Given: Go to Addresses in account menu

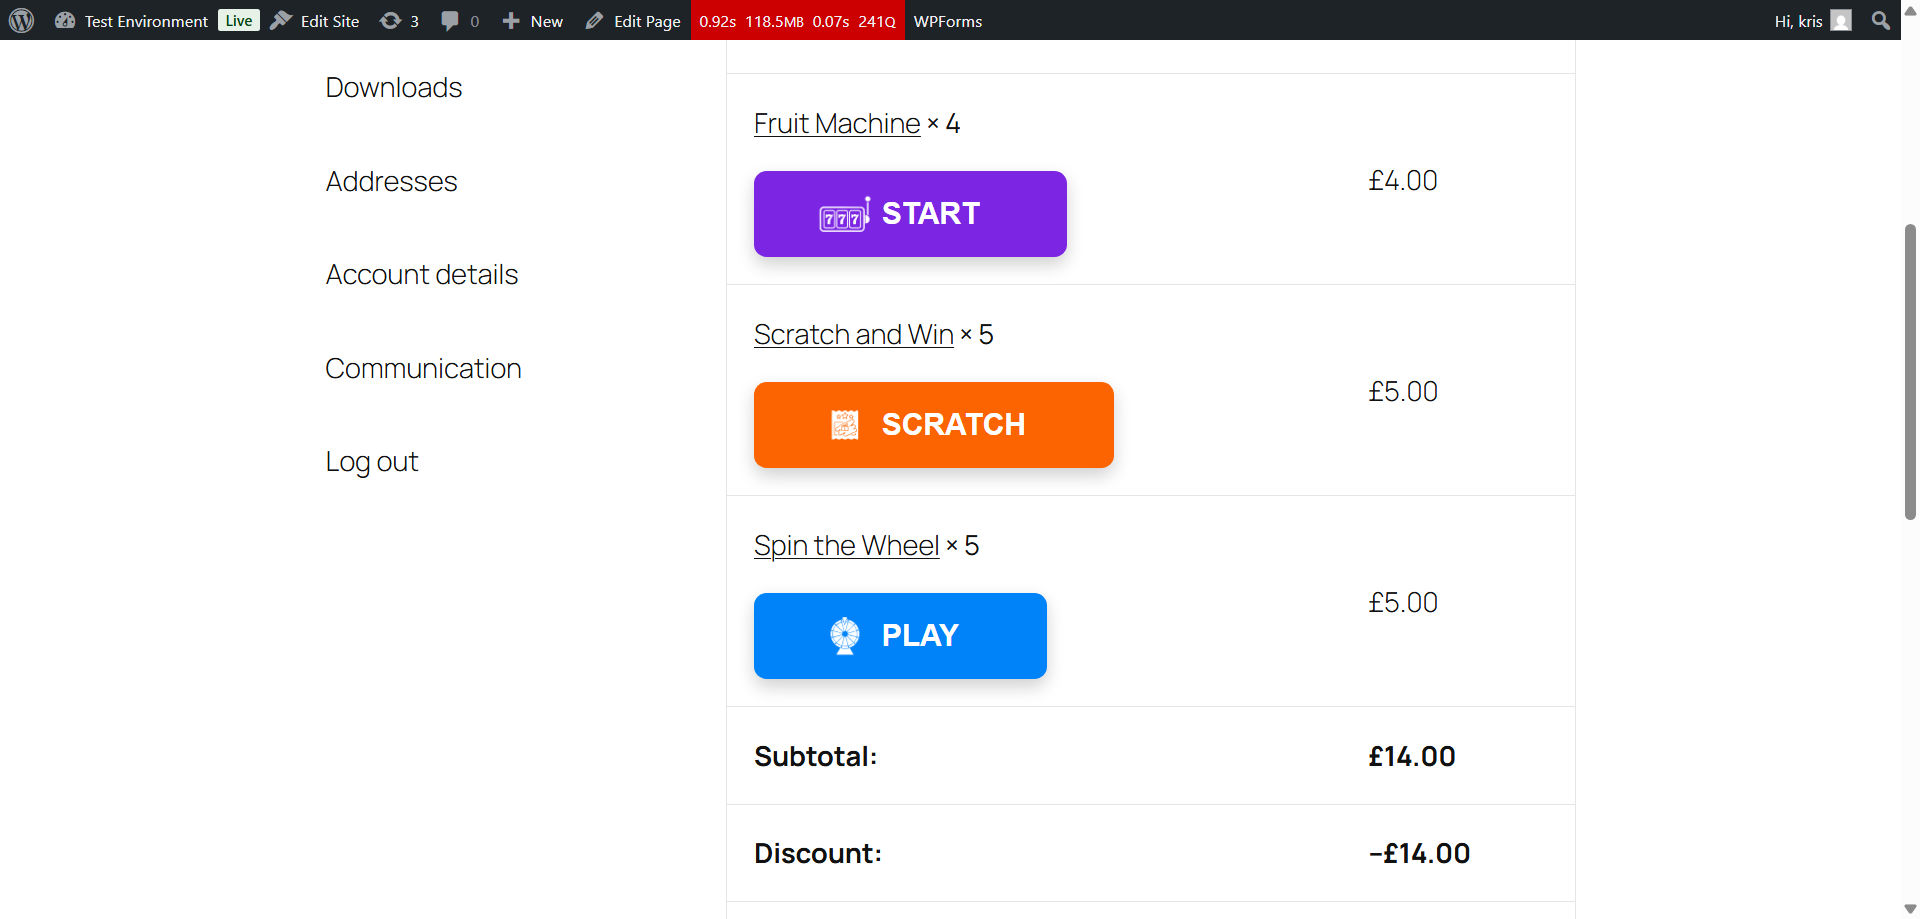Looking at the screenshot, I should [391, 182].
